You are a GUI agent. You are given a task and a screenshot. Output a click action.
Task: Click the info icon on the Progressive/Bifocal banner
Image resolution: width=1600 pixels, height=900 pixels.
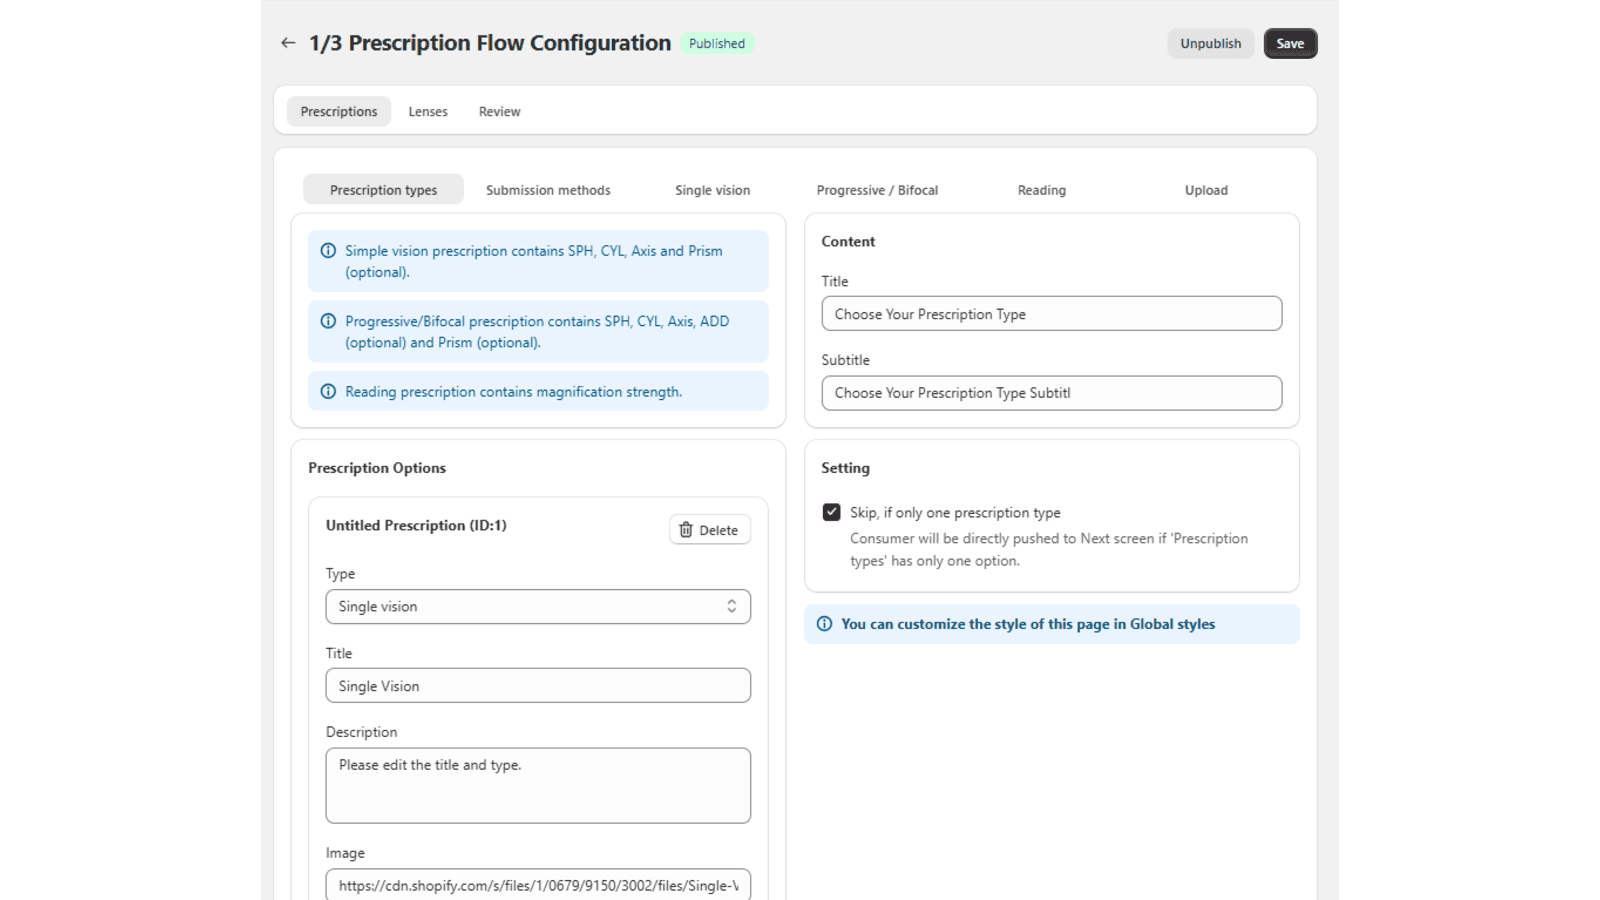tap(328, 321)
